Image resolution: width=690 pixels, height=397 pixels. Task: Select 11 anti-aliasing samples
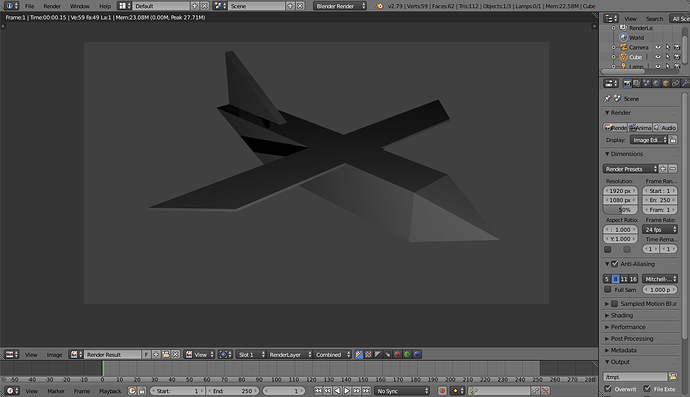pyautogui.click(x=624, y=279)
